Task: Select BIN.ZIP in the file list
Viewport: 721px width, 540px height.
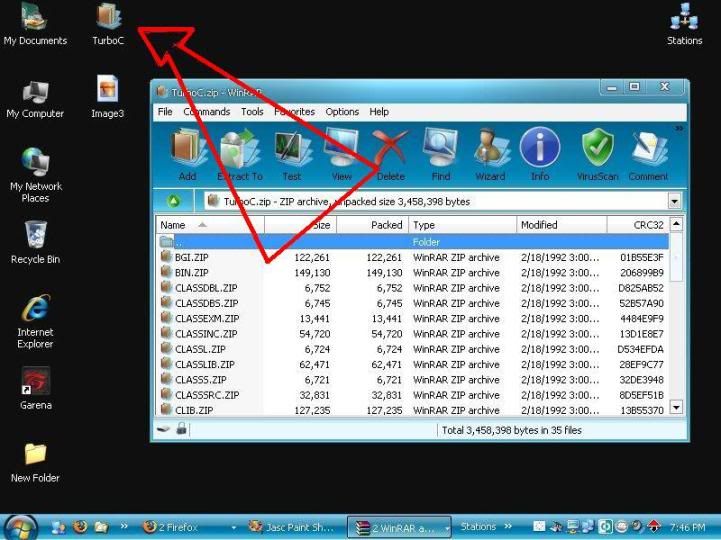Action: (412, 272)
